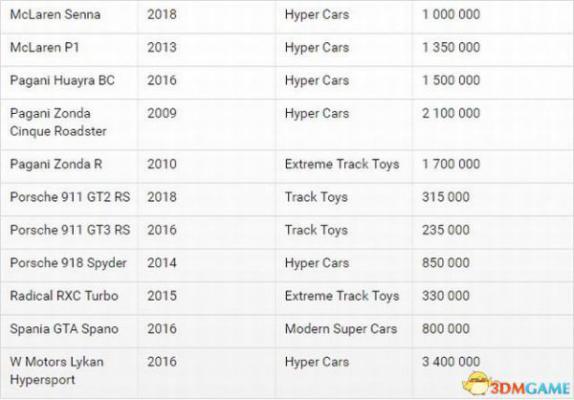The height and width of the screenshot is (400, 574).
Task: Select the Pagani Zonda R entry
Action: click(x=56, y=164)
